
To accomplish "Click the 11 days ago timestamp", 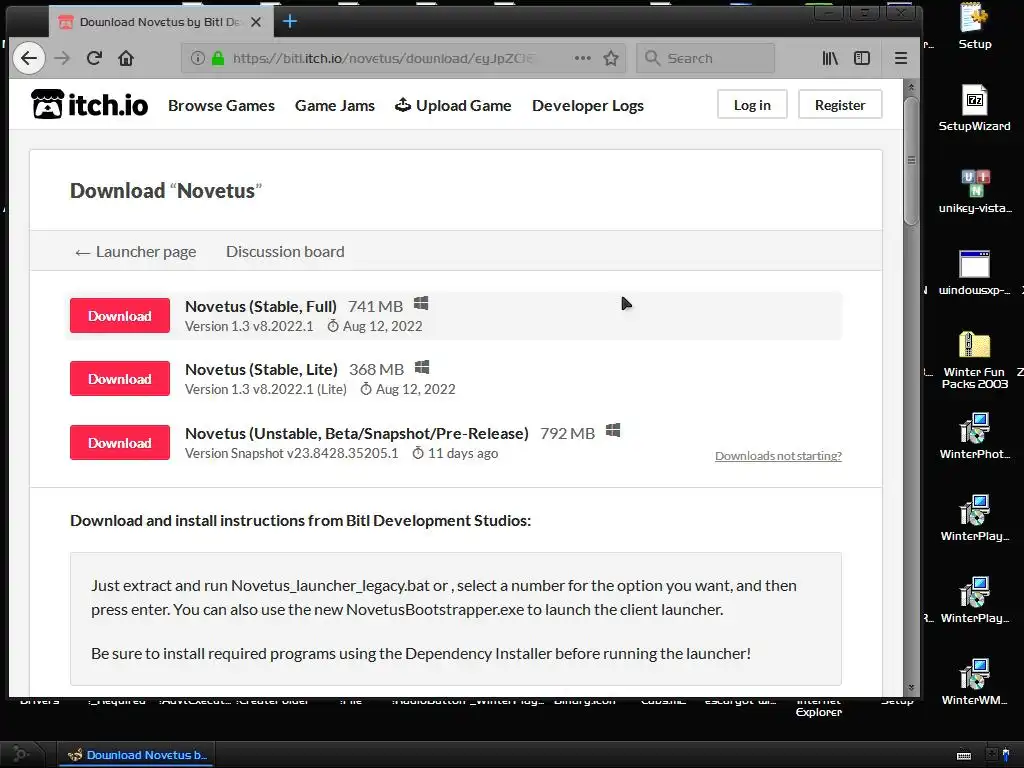I will [x=462, y=453].
